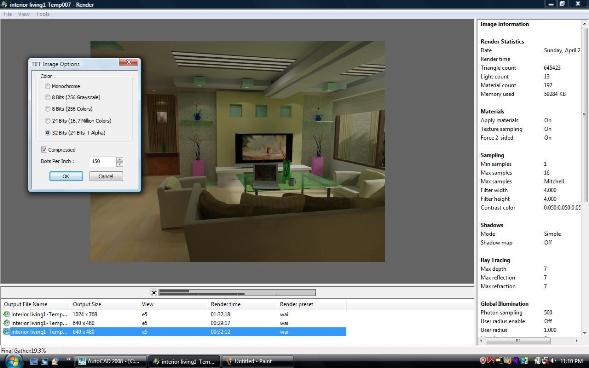Open the File menu
589x368 pixels.
coord(8,14)
